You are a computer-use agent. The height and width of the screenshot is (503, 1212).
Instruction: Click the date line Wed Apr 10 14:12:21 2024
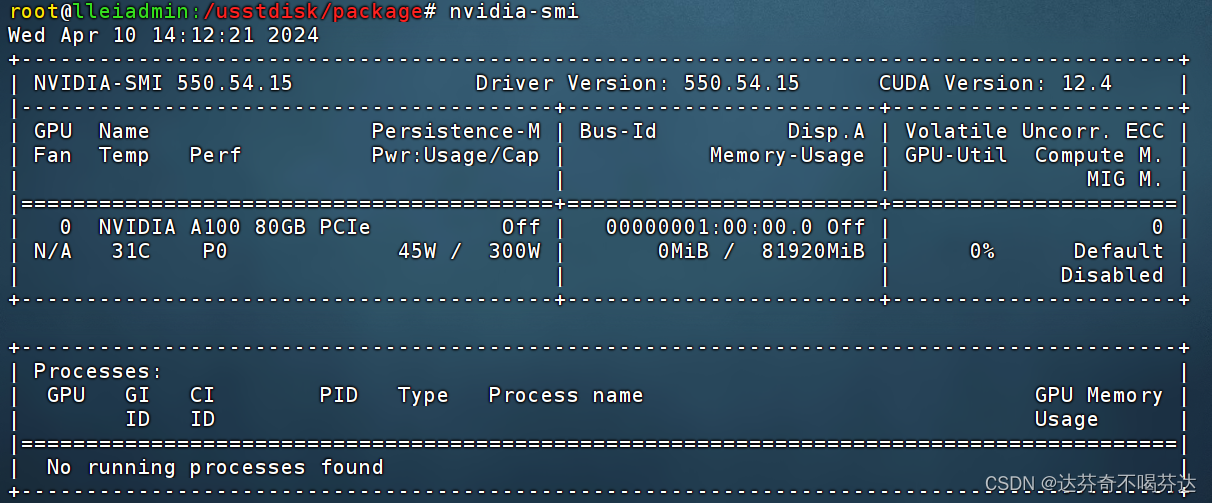[x=164, y=35]
